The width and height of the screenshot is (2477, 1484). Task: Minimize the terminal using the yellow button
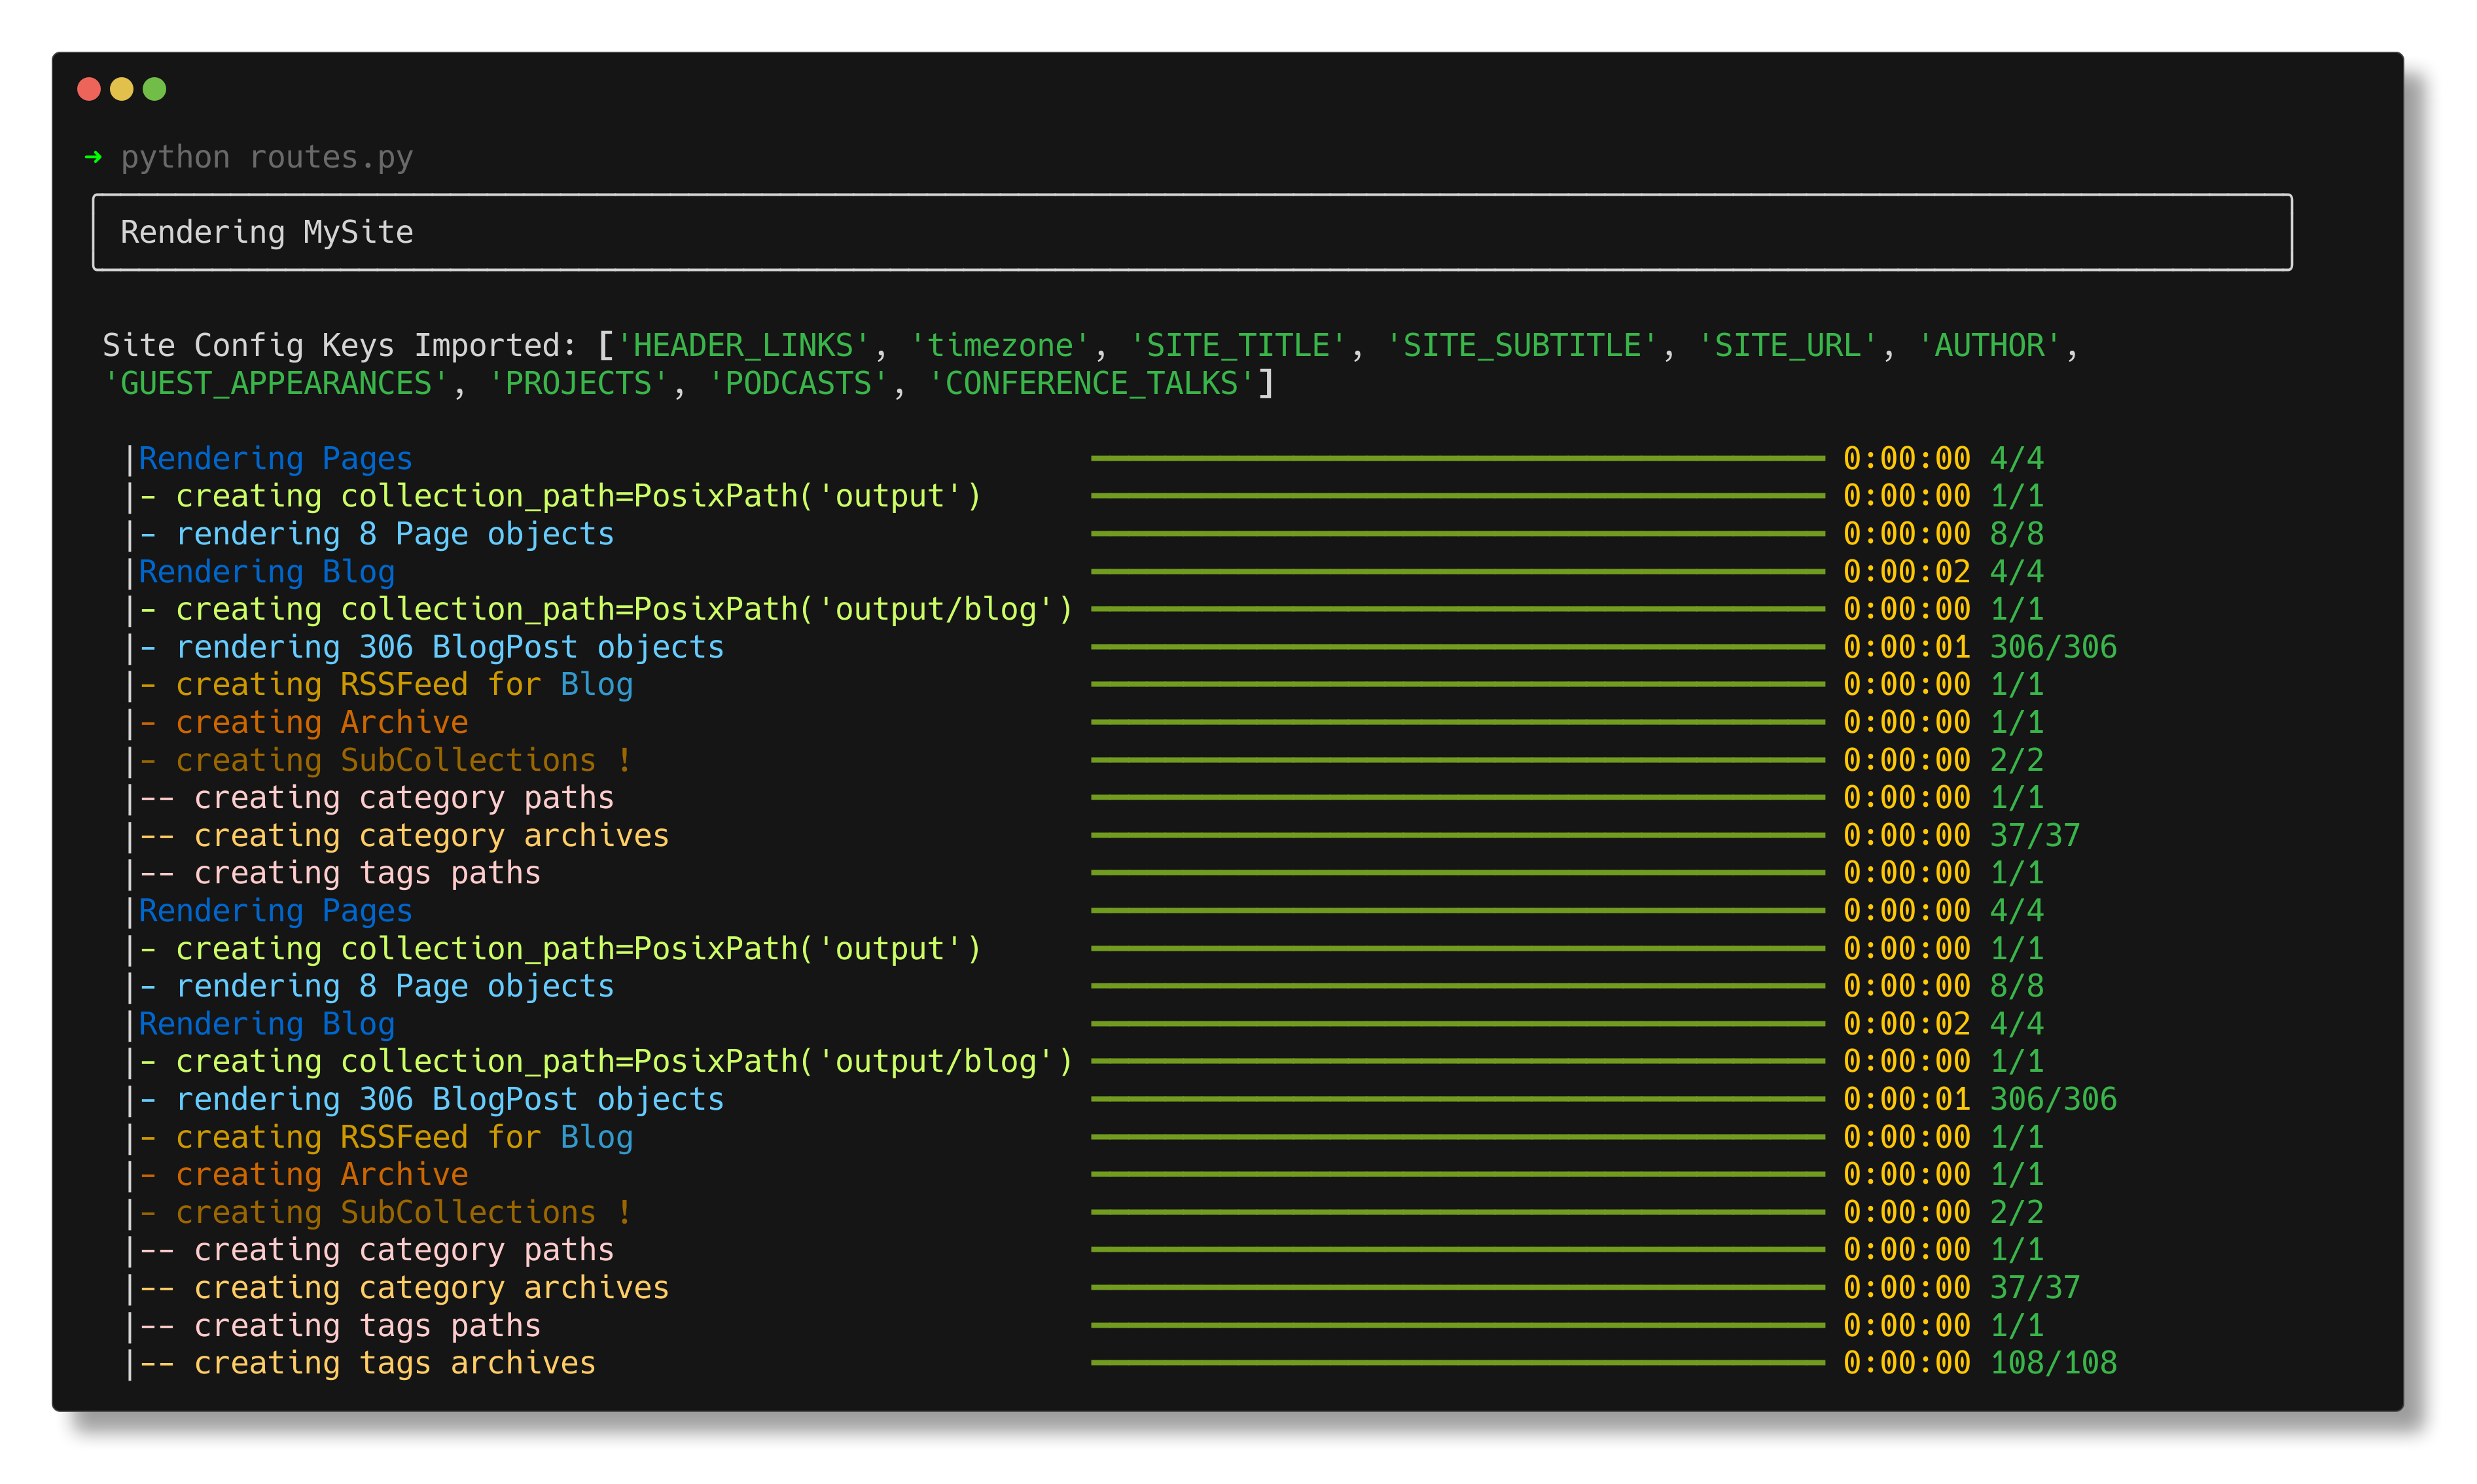tap(122, 89)
